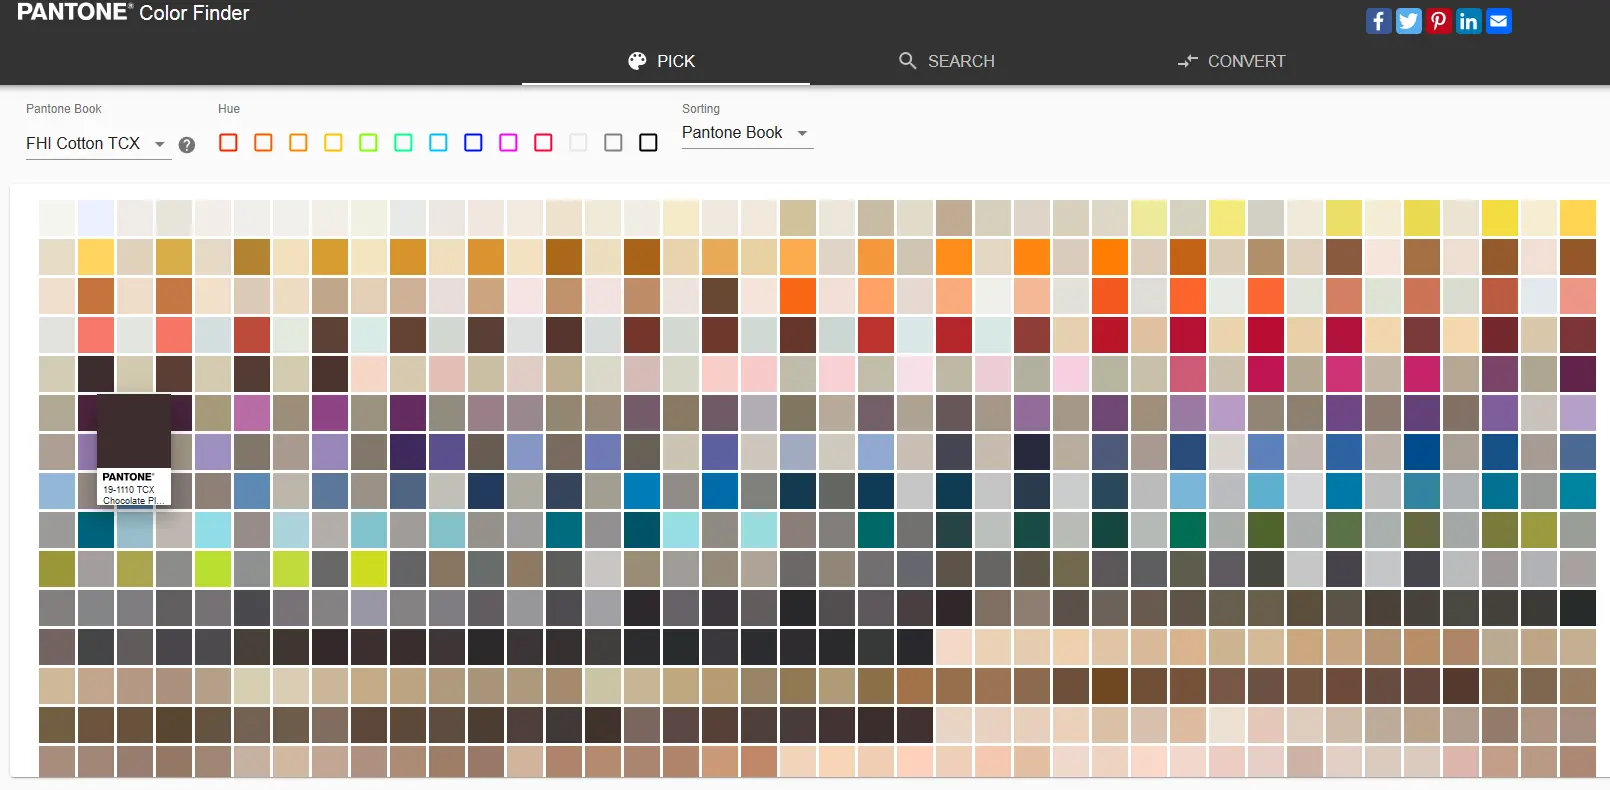This screenshot has width=1610, height=790.
Task: Select the enlarged Chocolate Plum swatch card
Action: [x=134, y=449]
